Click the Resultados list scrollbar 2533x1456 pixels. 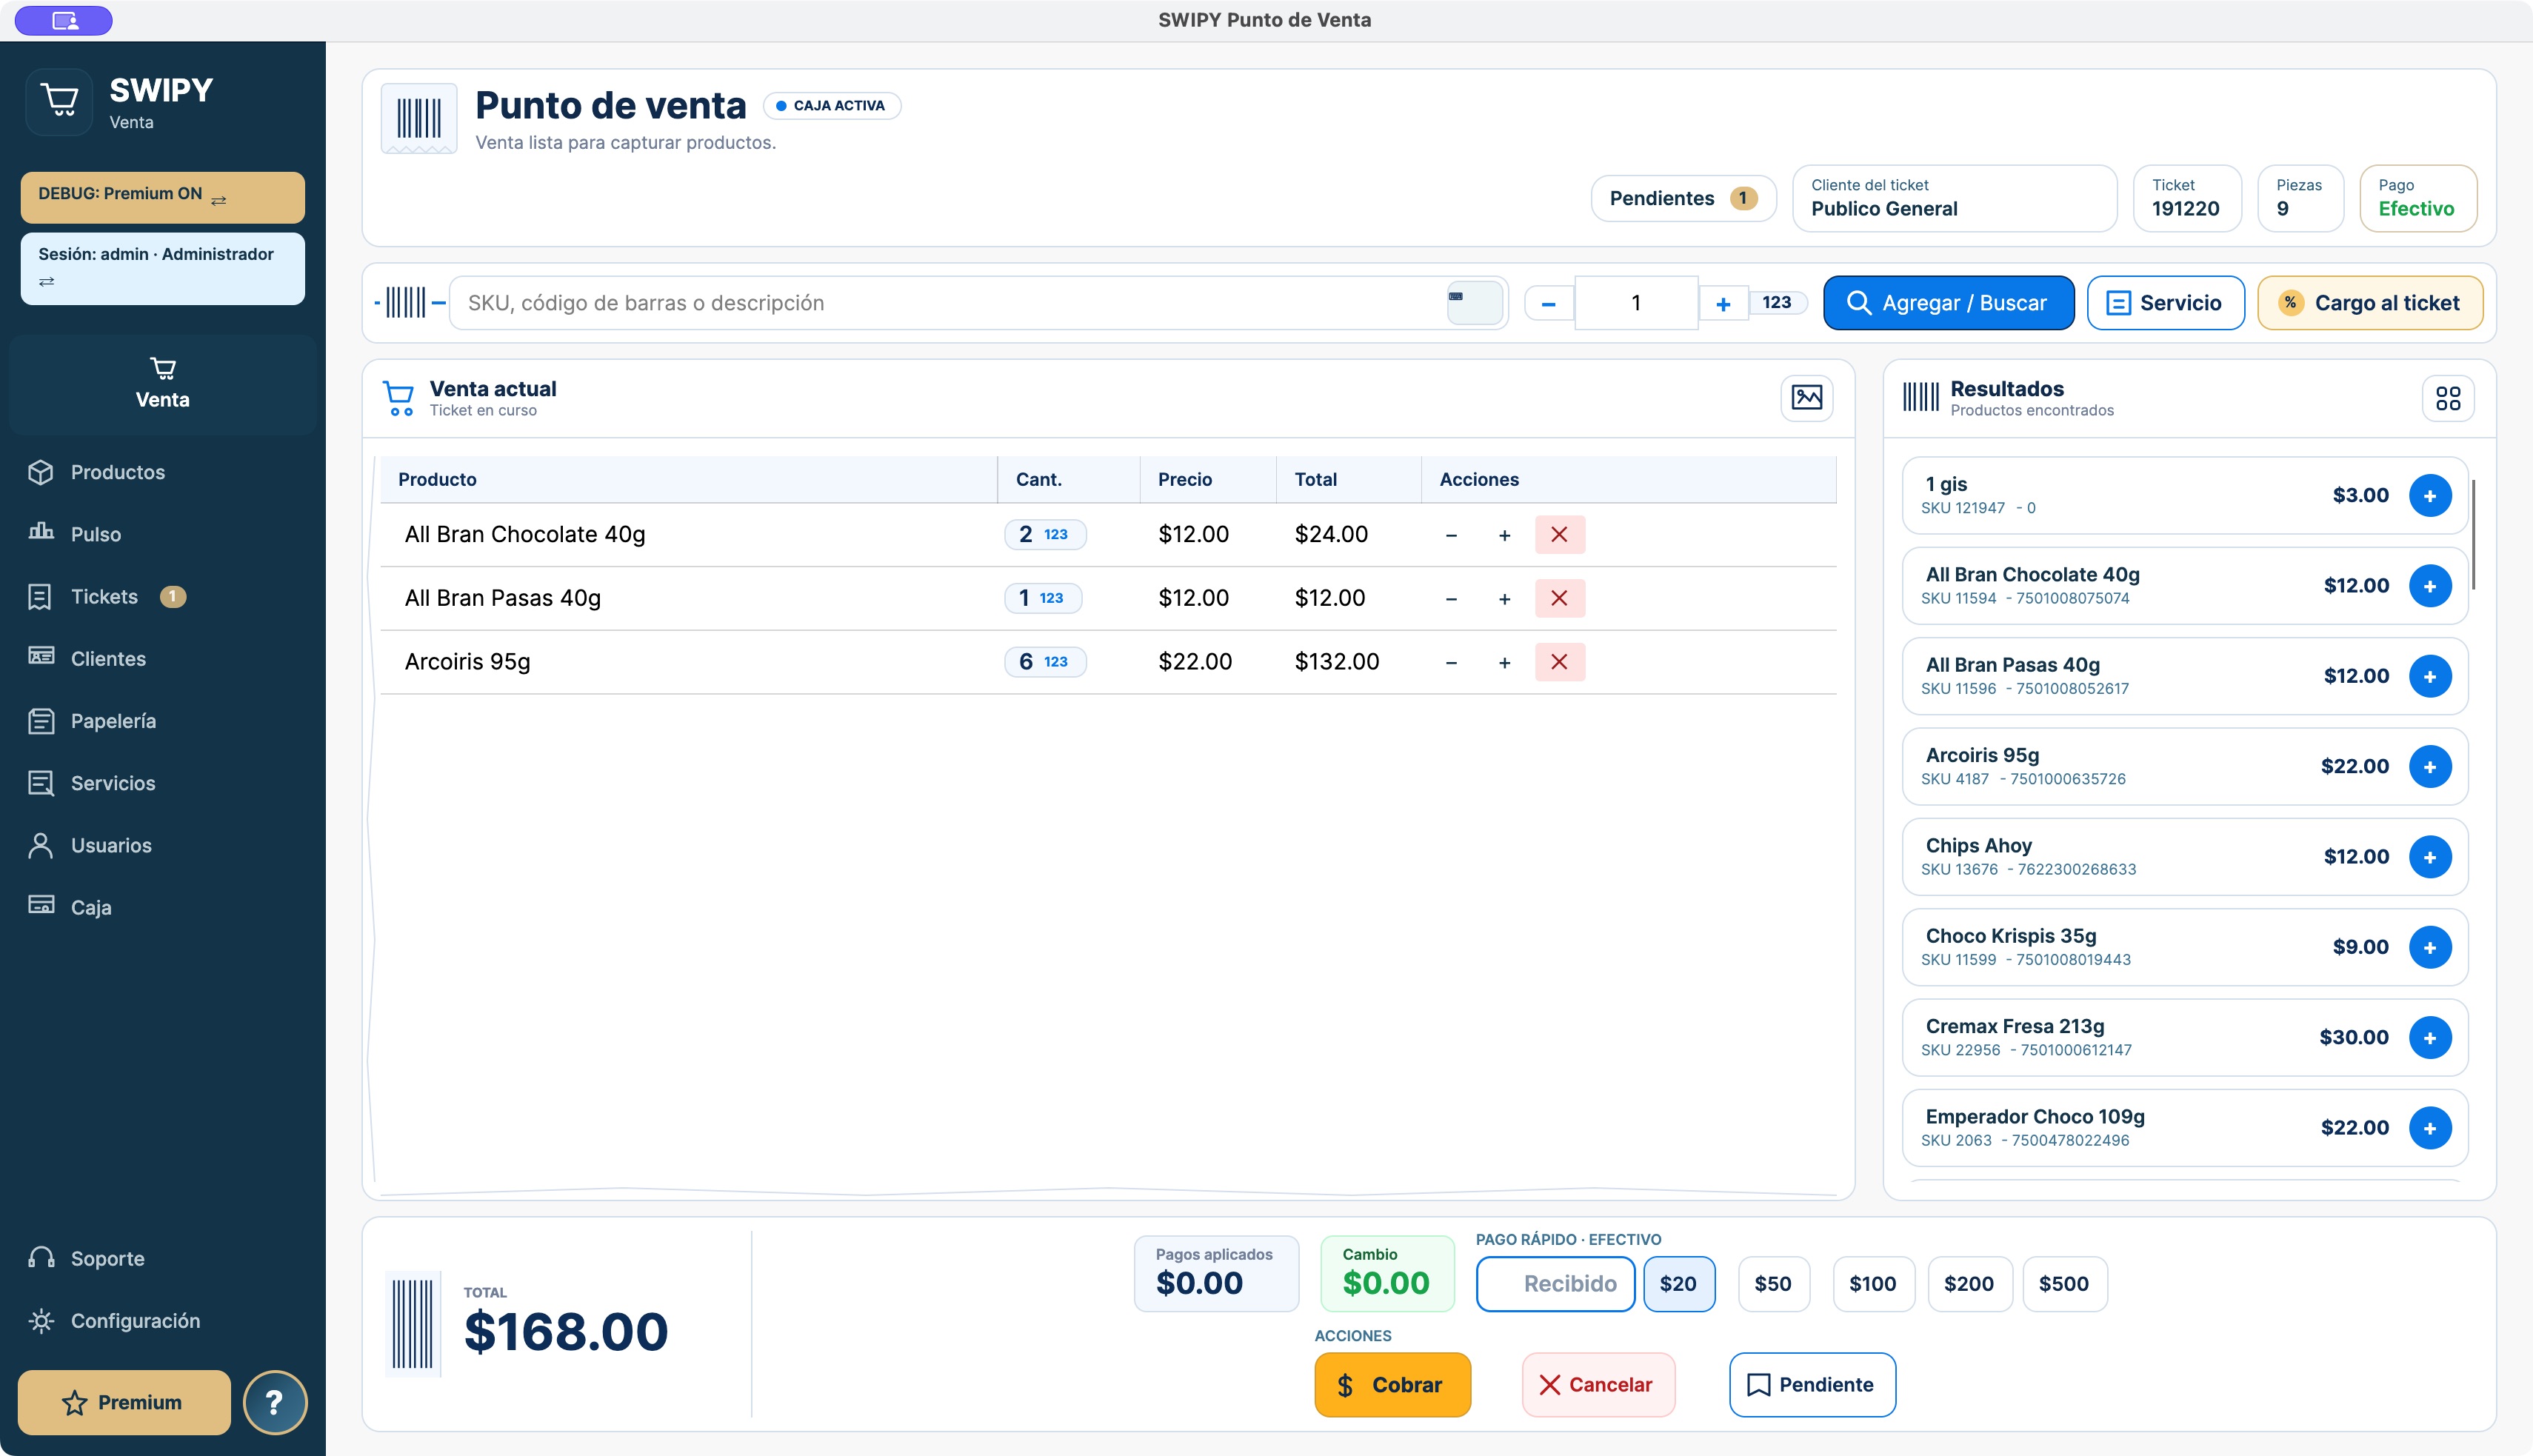click(2474, 535)
